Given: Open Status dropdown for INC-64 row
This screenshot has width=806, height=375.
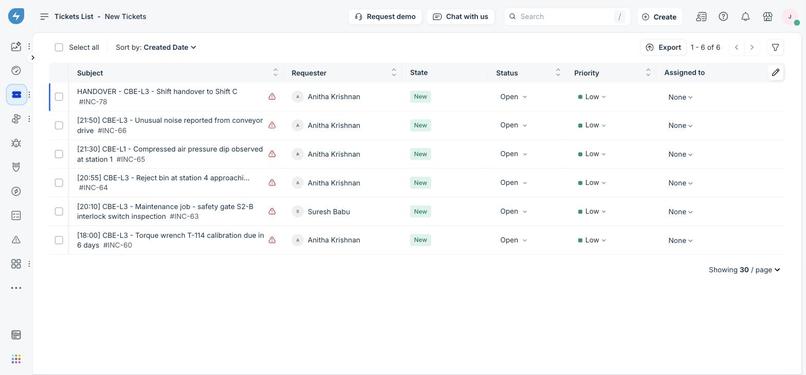Looking at the screenshot, I should pyautogui.click(x=514, y=183).
